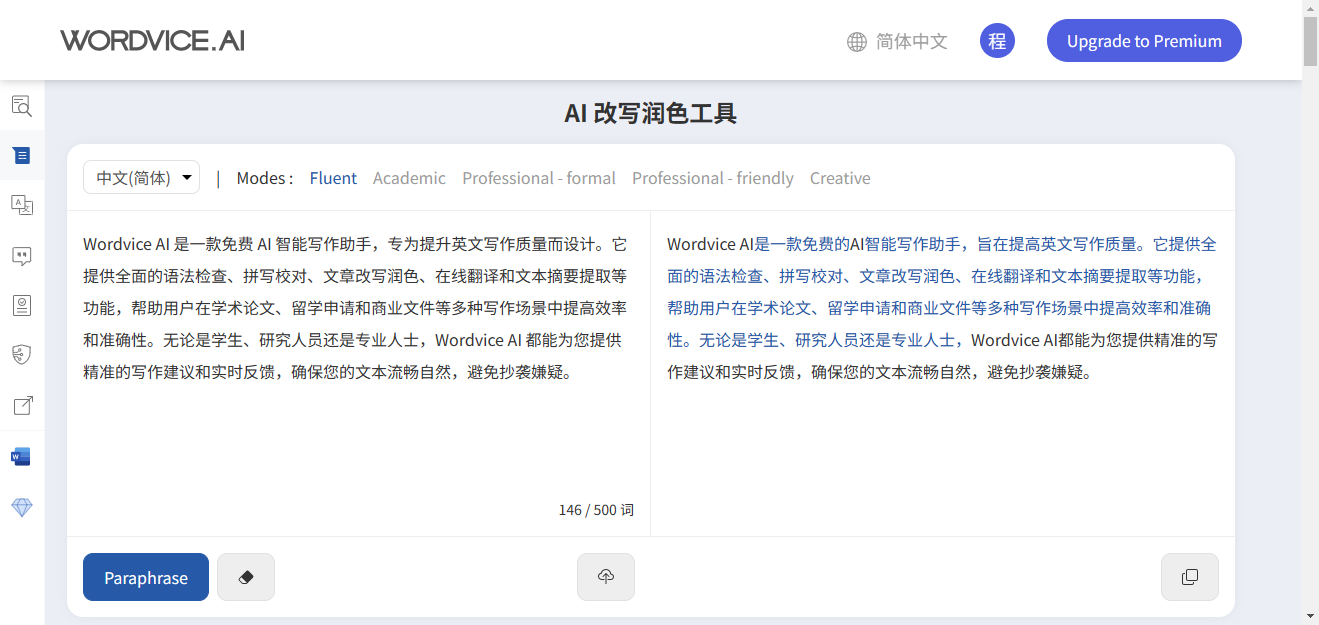
Task: Open the user avatar 程
Action: 997,41
